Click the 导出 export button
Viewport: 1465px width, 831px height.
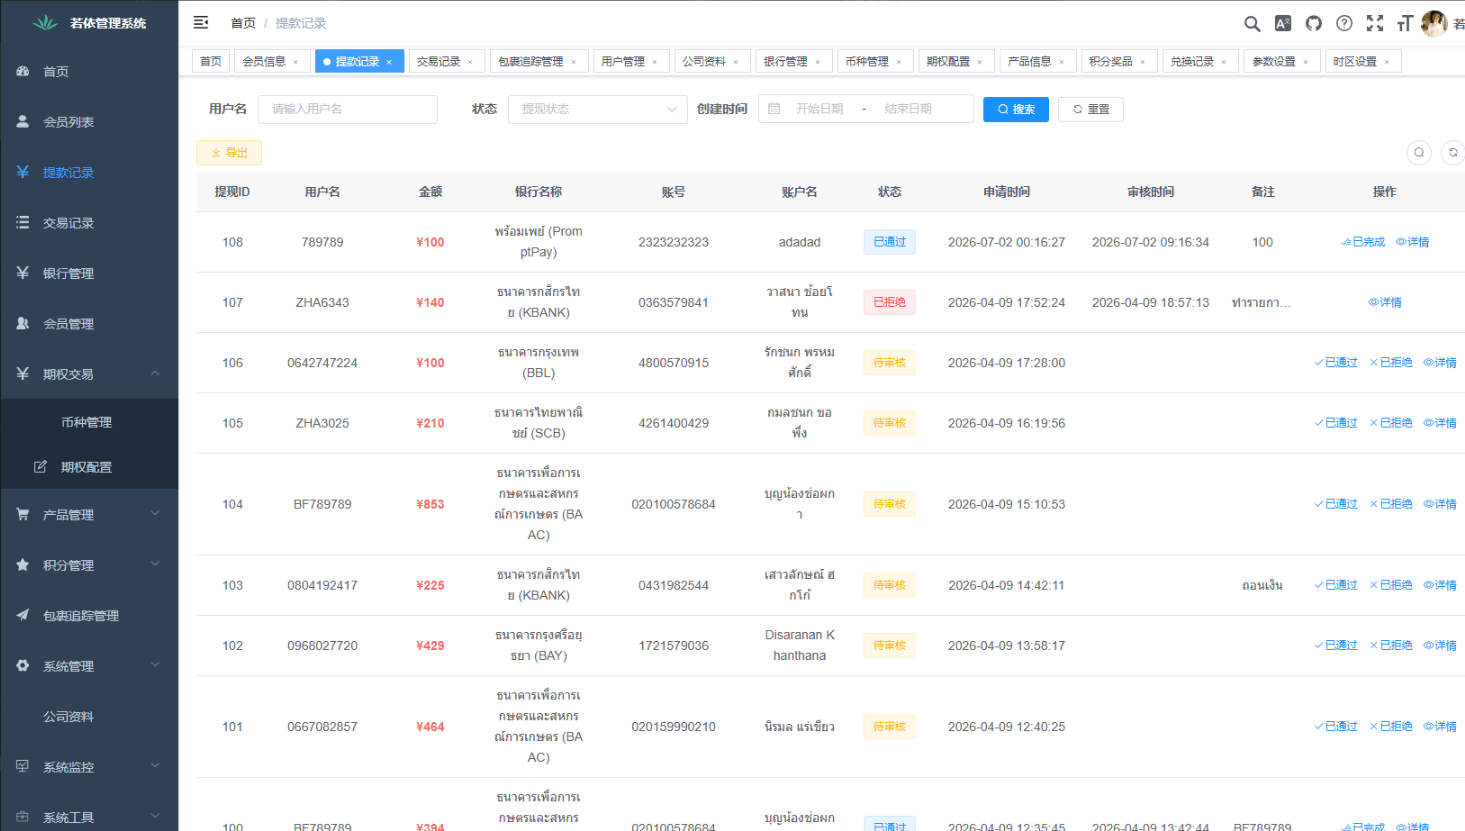229,152
